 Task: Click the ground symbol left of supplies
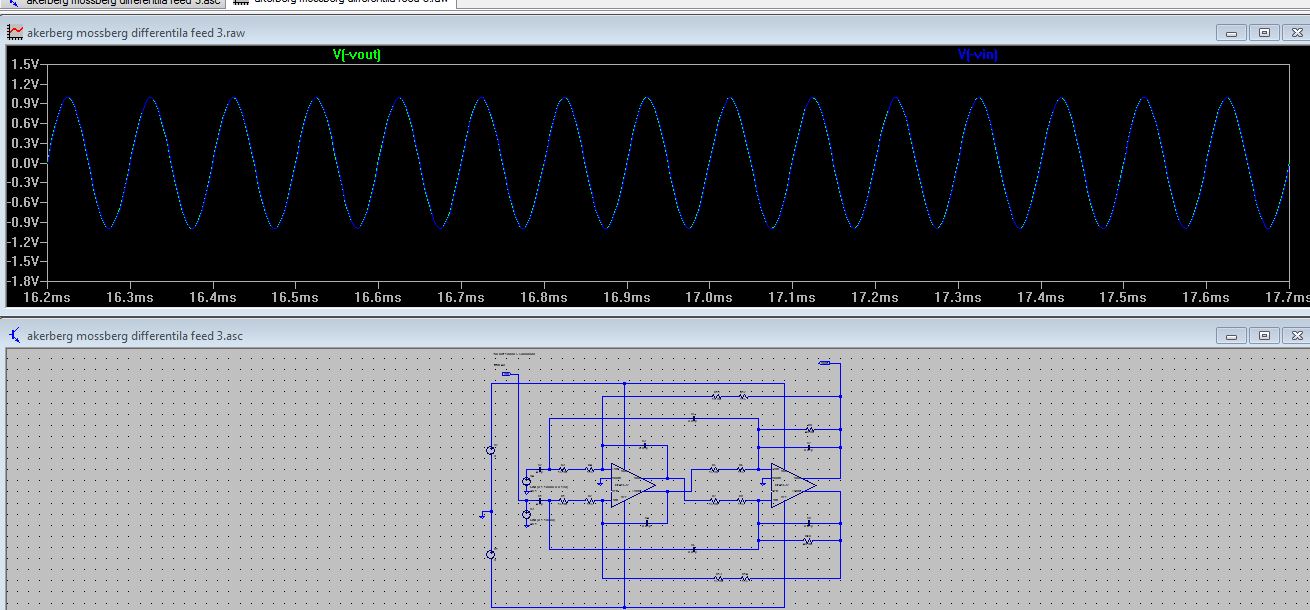(x=483, y=515)
